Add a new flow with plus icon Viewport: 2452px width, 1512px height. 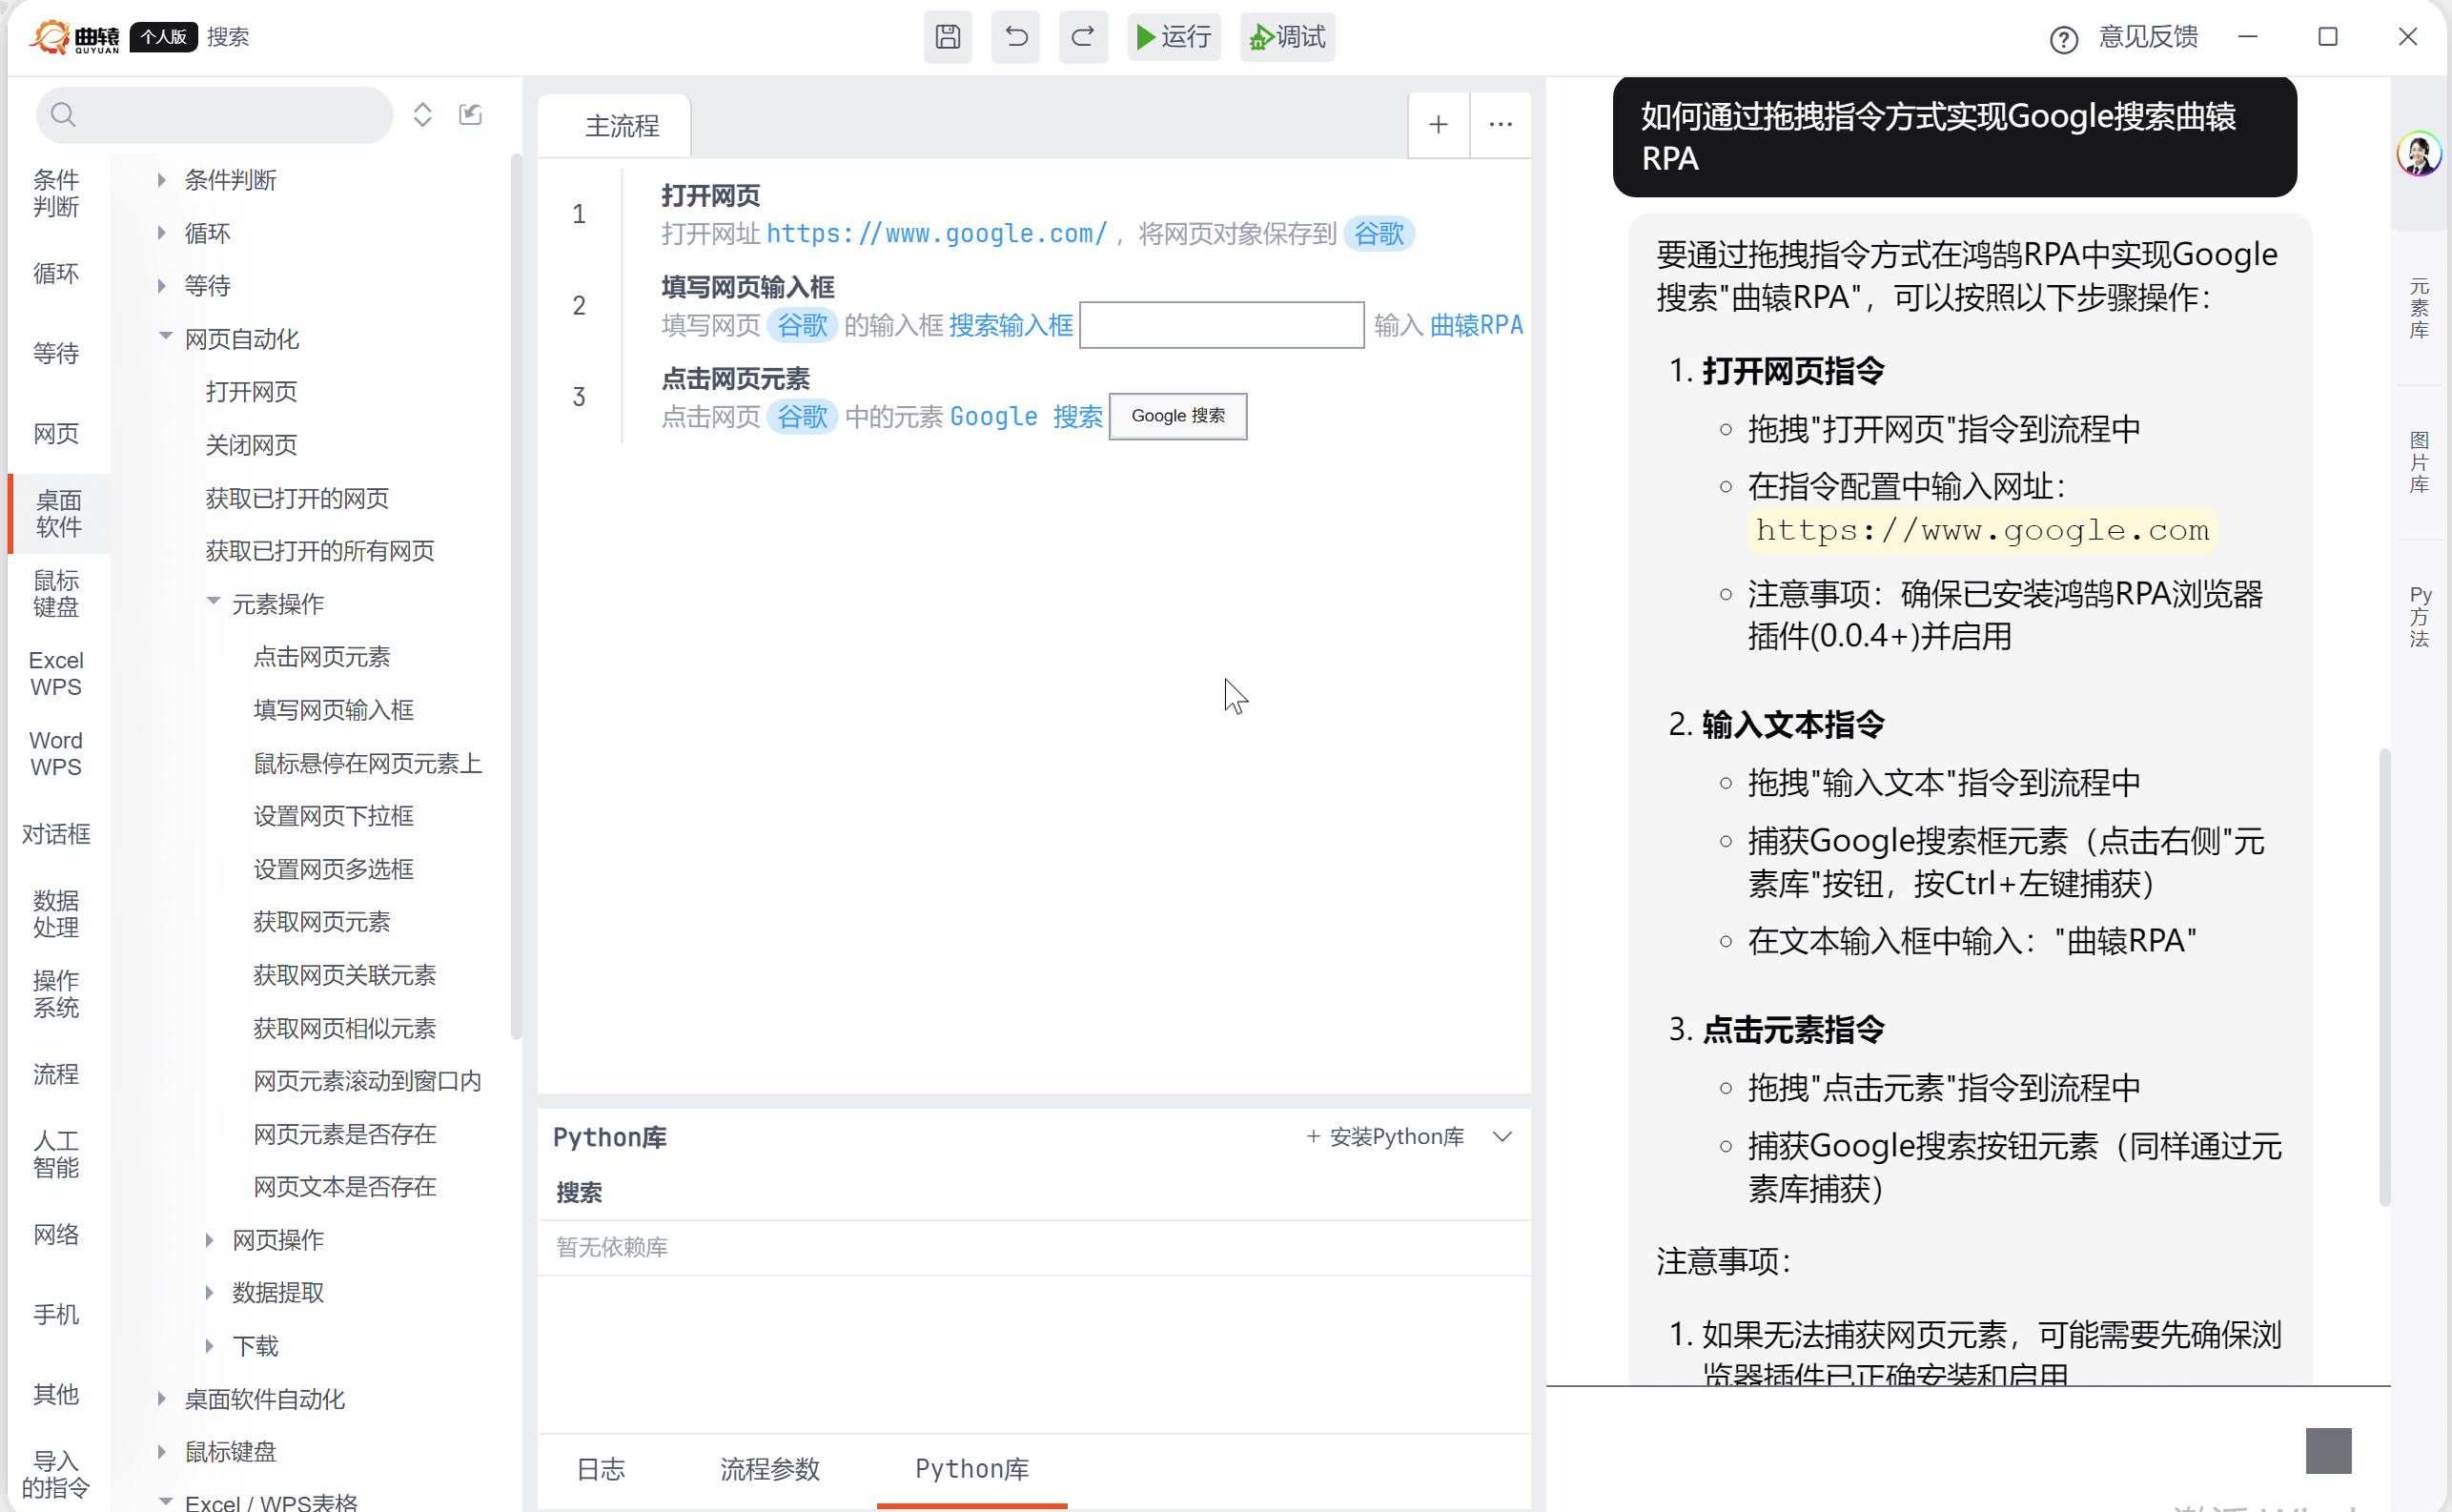pyautogui.click(x=1438, y=124)
